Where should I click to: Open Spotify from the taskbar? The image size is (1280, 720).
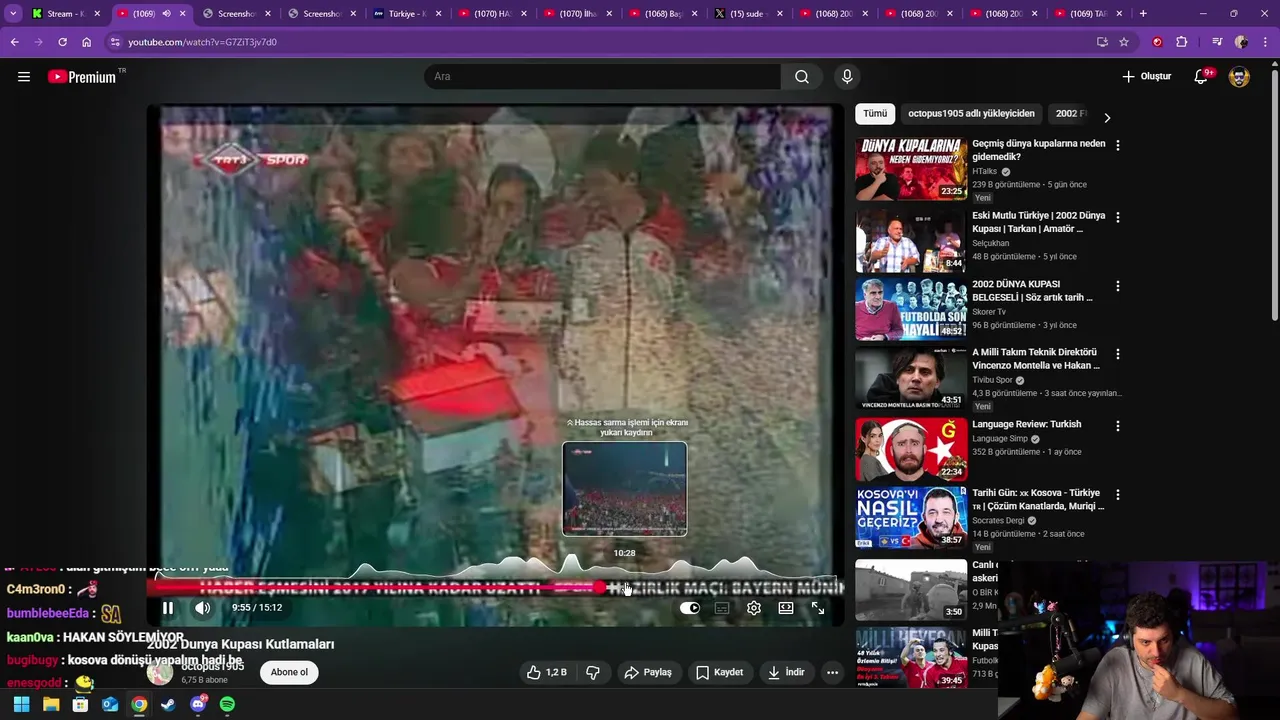[x=227, y=705]
